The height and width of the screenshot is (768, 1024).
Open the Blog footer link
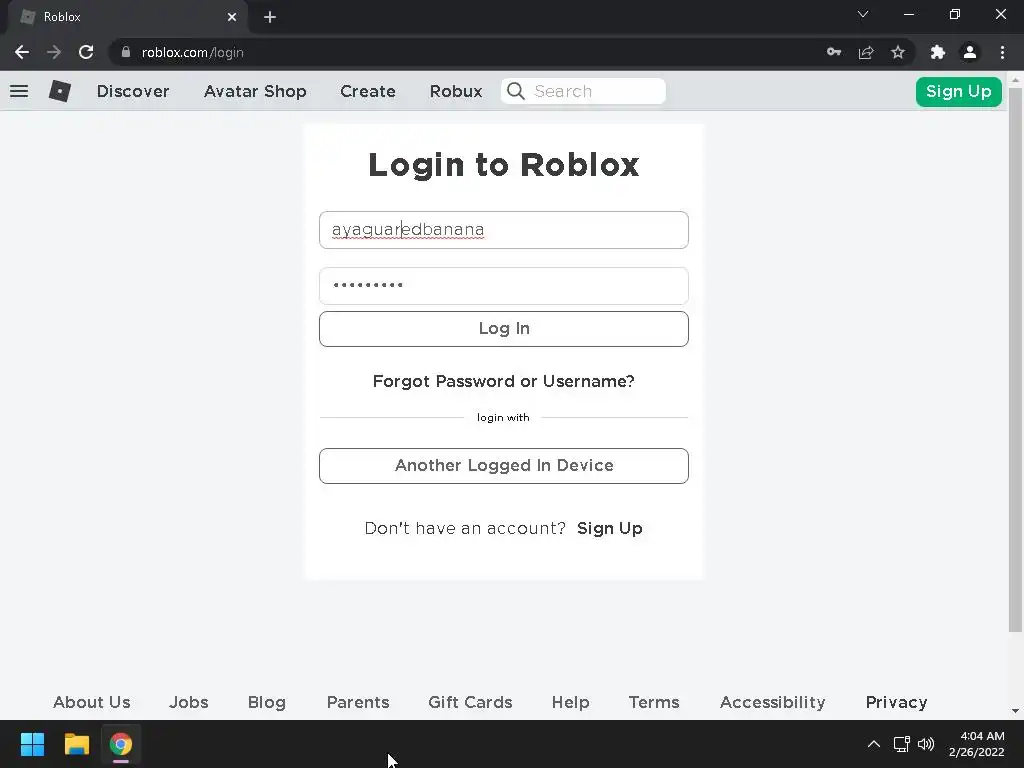tap(266, 702)
